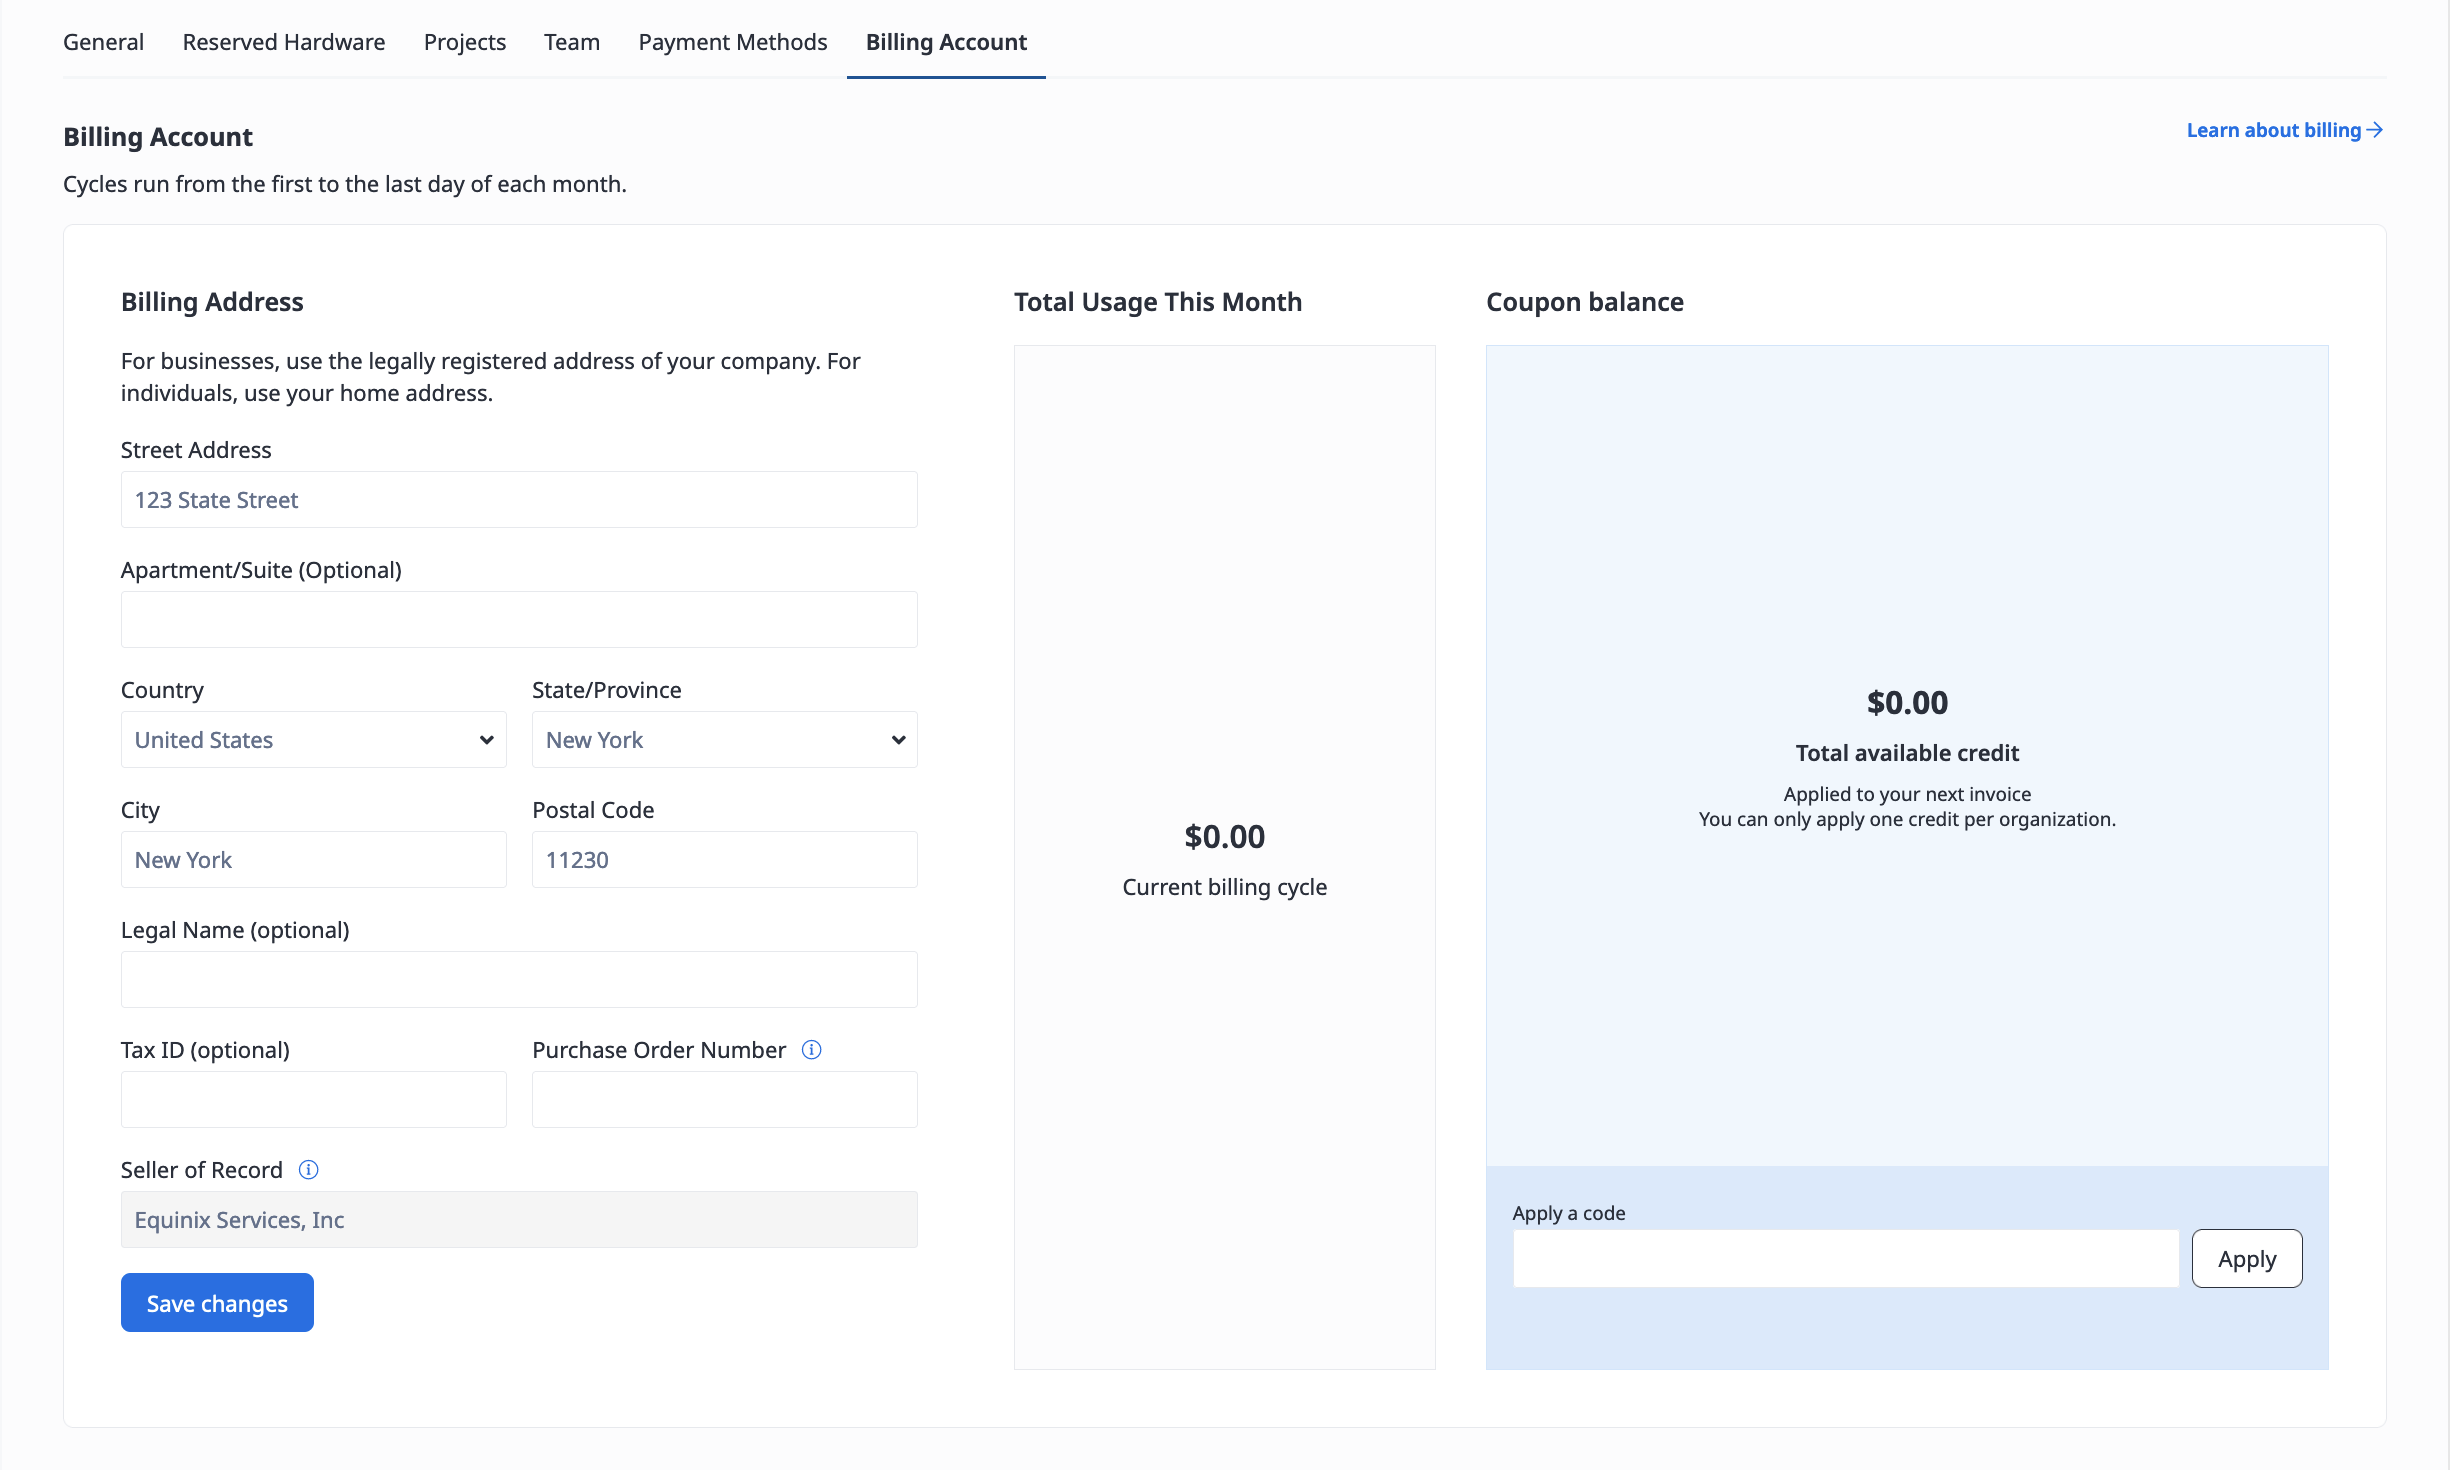This screenshot has height=1470, width=2450.
Task: Click the Coupon balance heading
Action: [x=1585, y=302]
